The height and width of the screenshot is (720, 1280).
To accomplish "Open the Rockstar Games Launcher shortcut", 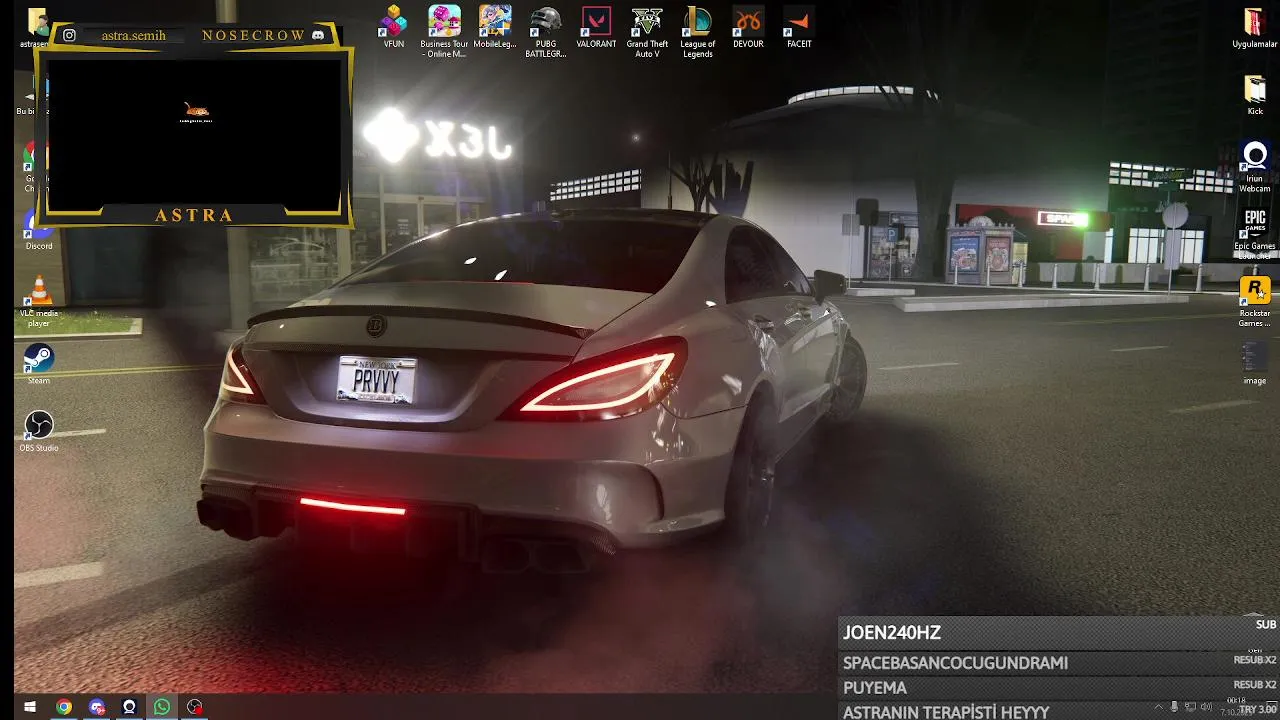I will click(1255, 301).
